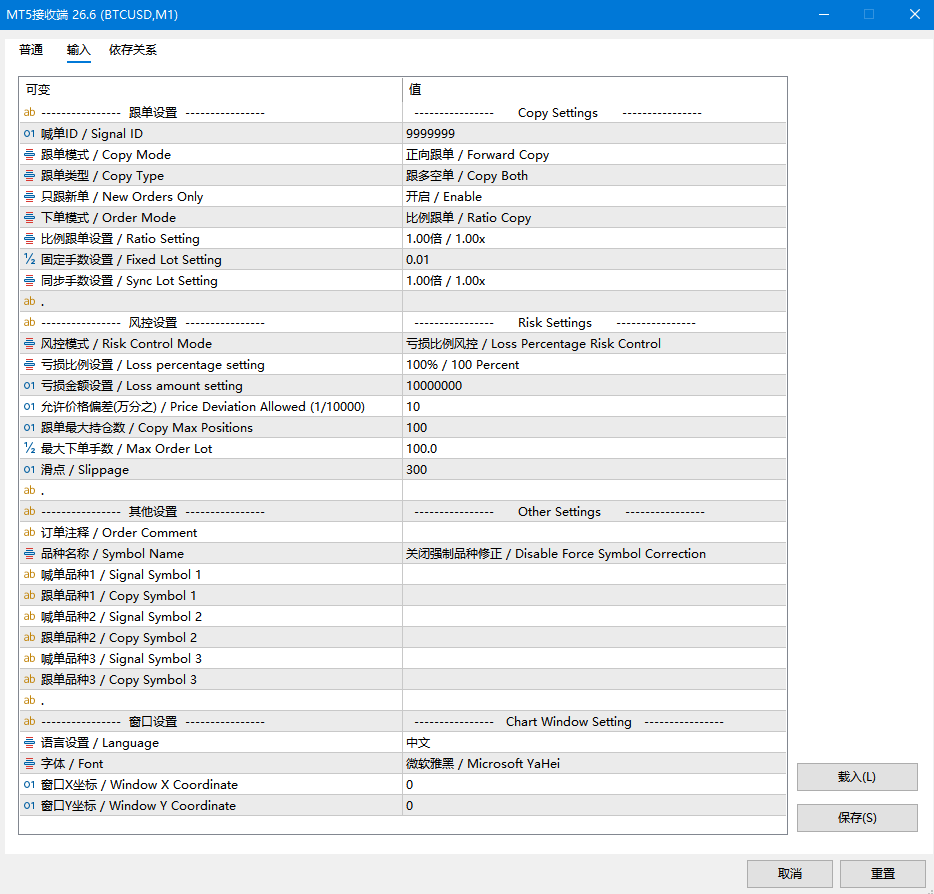Image resolution: width=934 pixels, height=894 pixels.
Task: Click the enum icon beside Copy Mode
Action: (x=29, y=155)
